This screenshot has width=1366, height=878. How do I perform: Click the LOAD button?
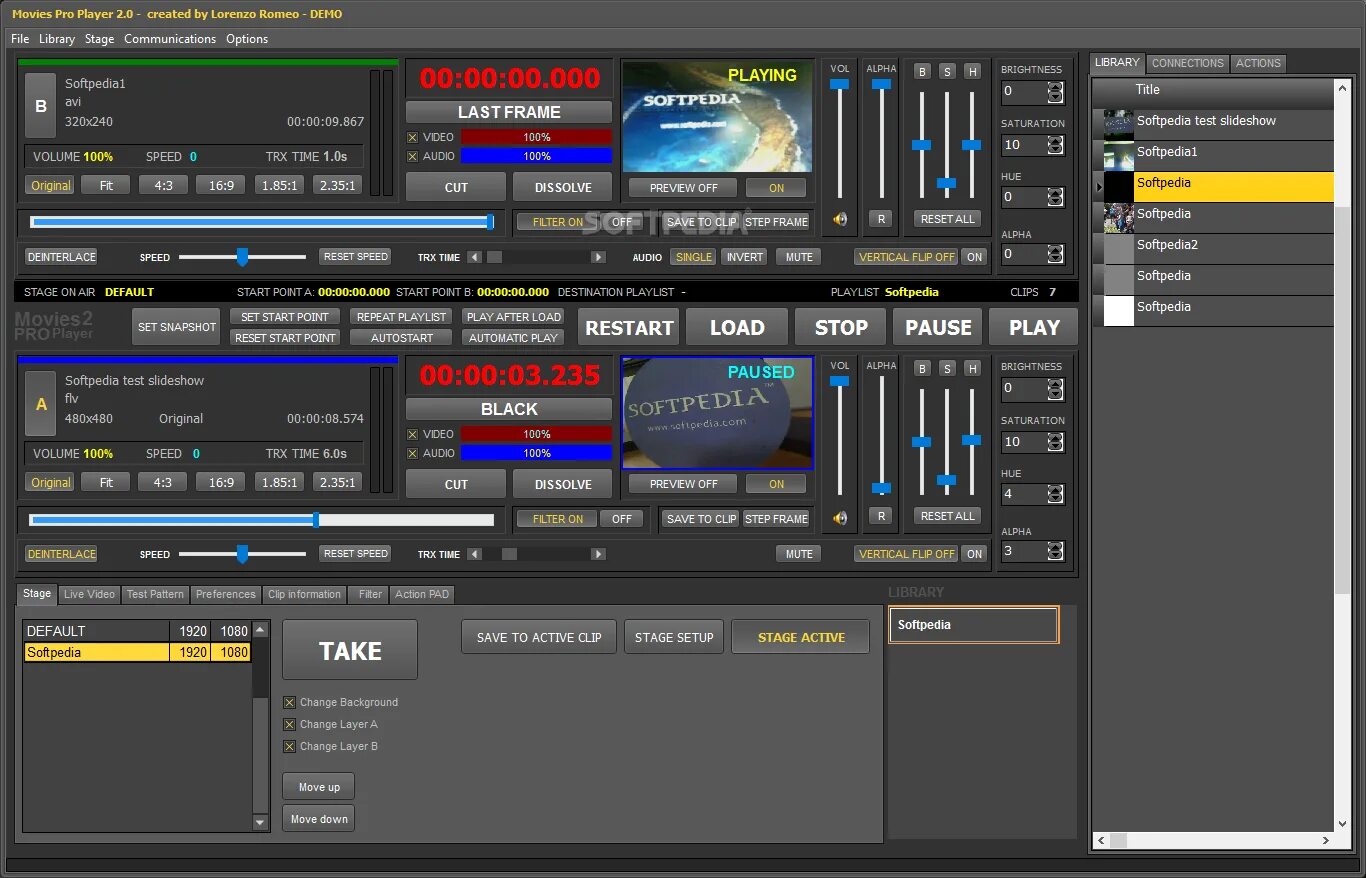pos(737,328)
